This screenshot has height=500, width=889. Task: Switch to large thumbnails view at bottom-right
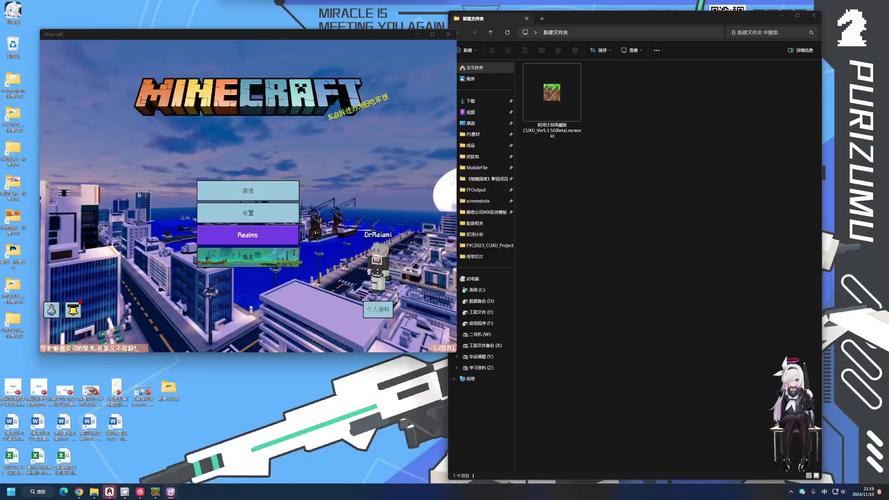tap(816, 476)
